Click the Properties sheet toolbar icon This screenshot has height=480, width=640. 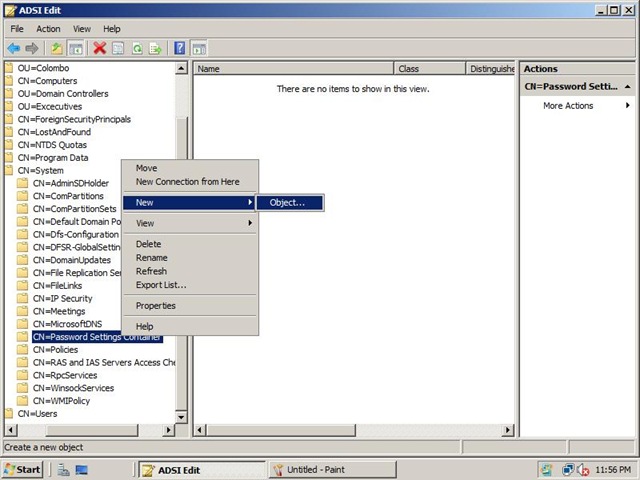click(118, 49)
